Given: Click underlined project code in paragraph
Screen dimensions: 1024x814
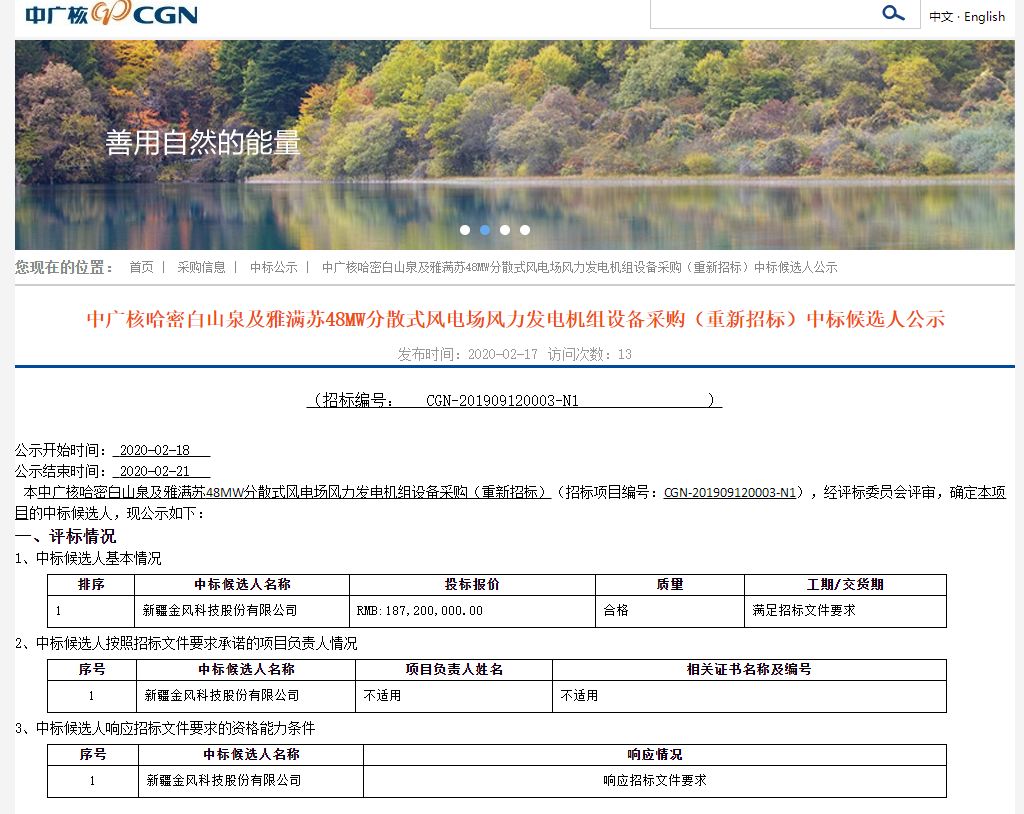Looking at the screenshot, I should point(730,493).
